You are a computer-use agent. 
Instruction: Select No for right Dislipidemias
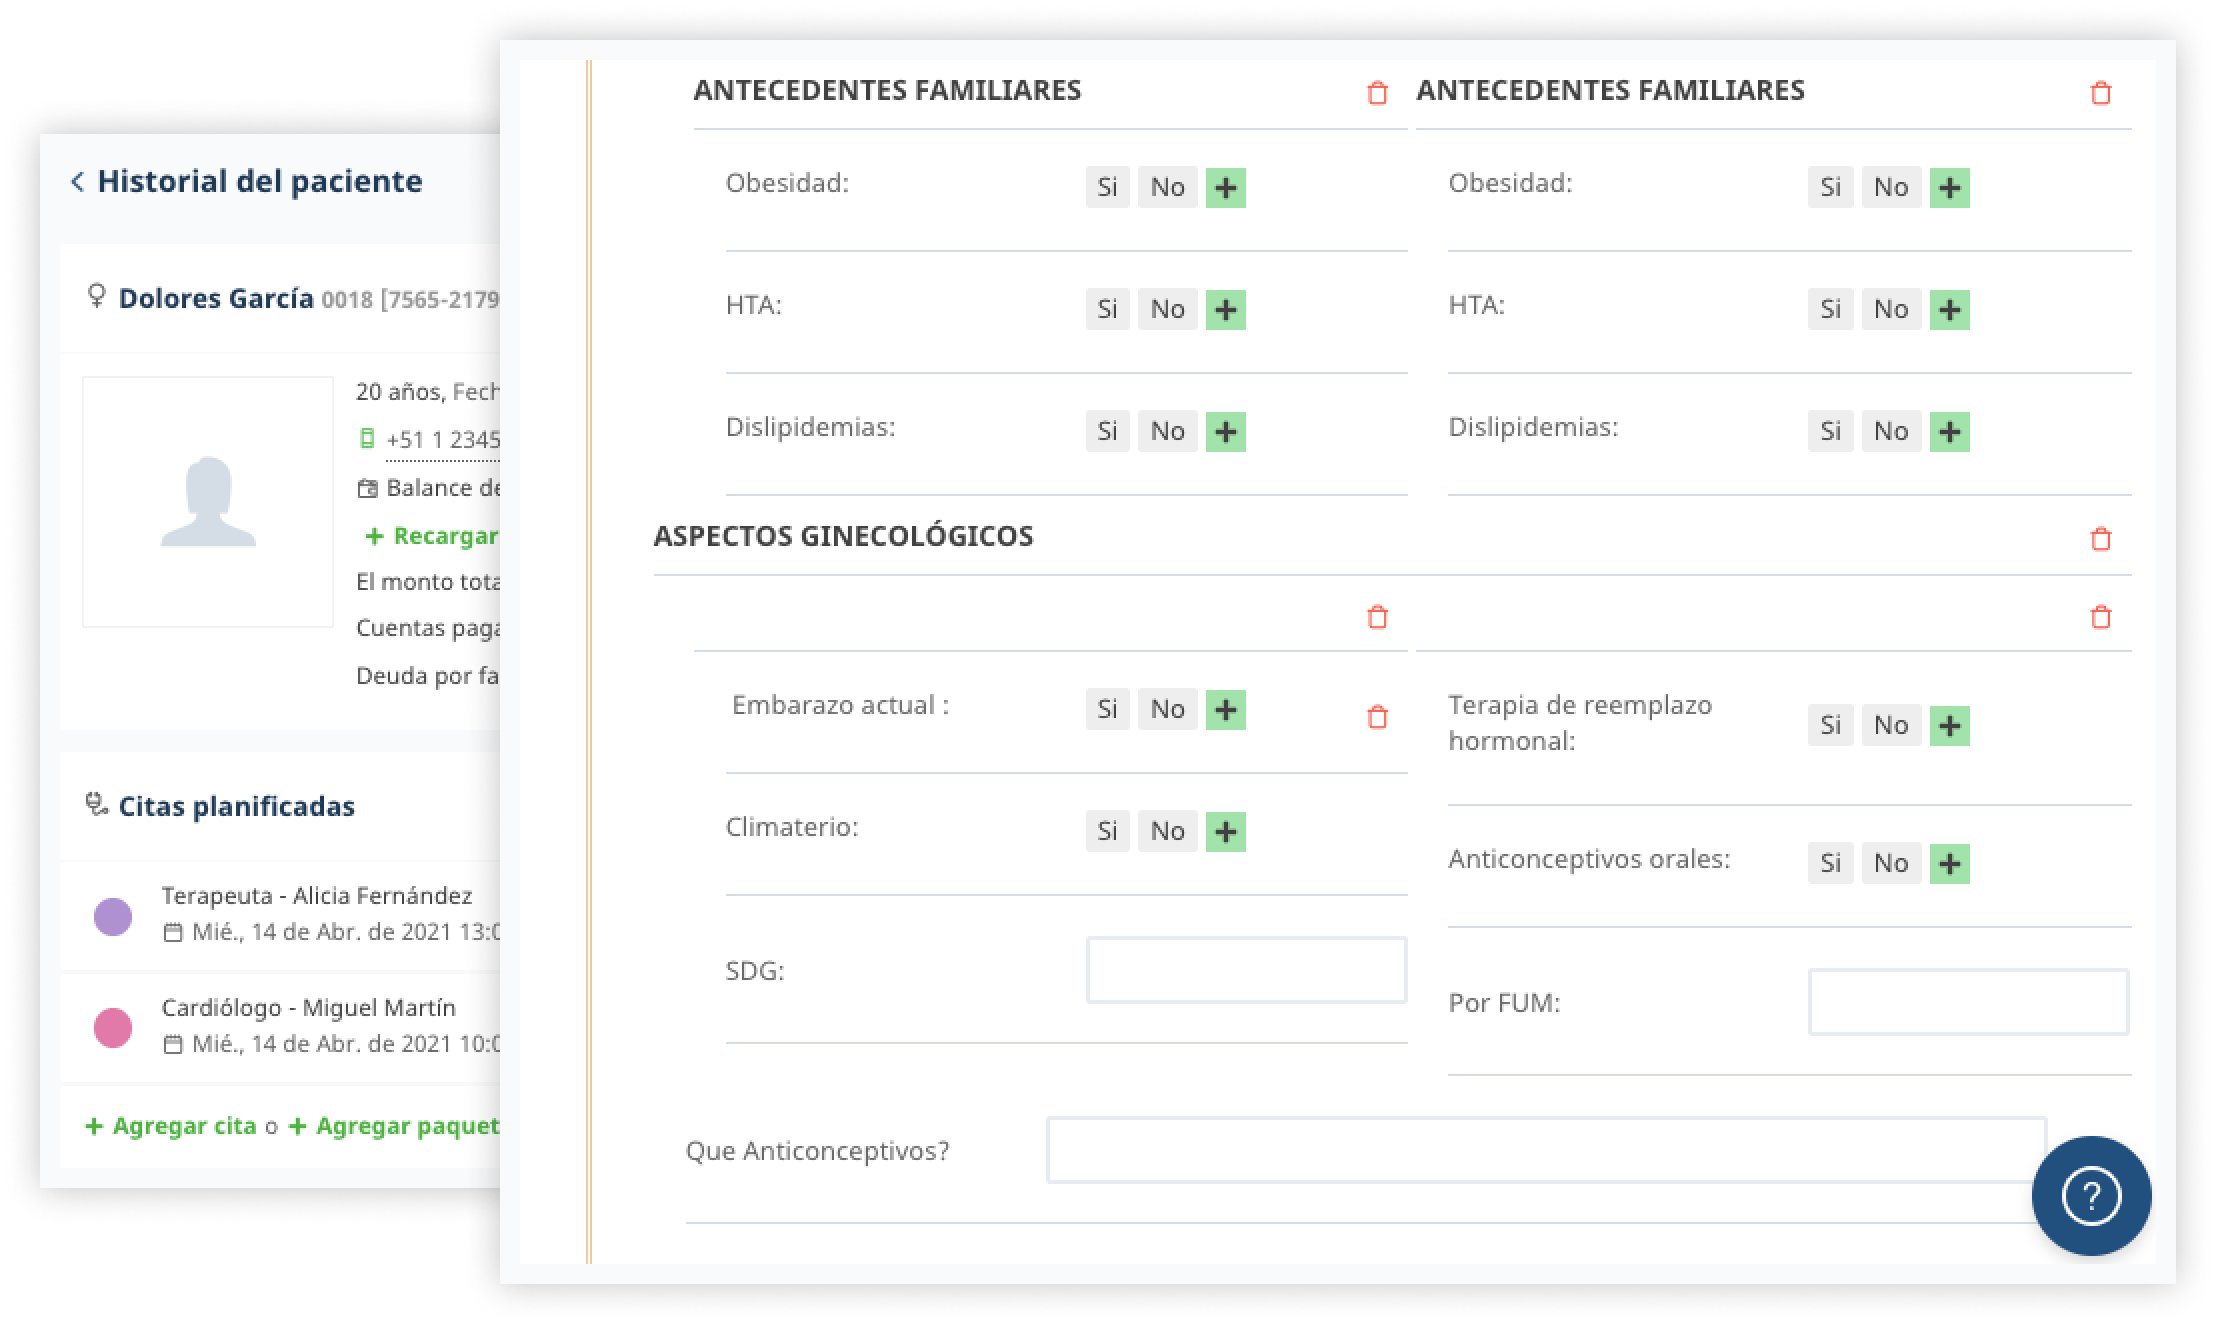click(1890, 431)
